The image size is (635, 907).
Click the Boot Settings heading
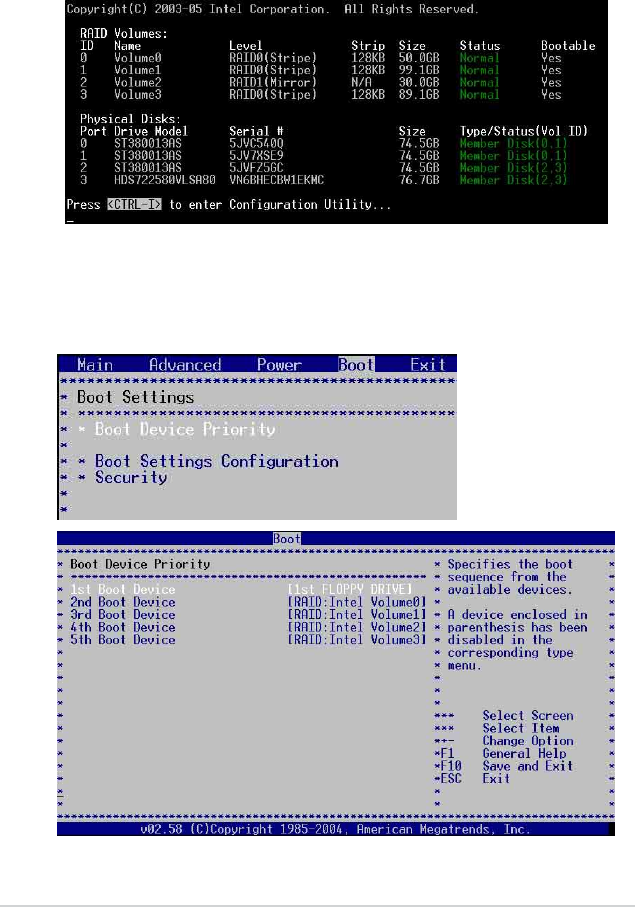[135, 397]
